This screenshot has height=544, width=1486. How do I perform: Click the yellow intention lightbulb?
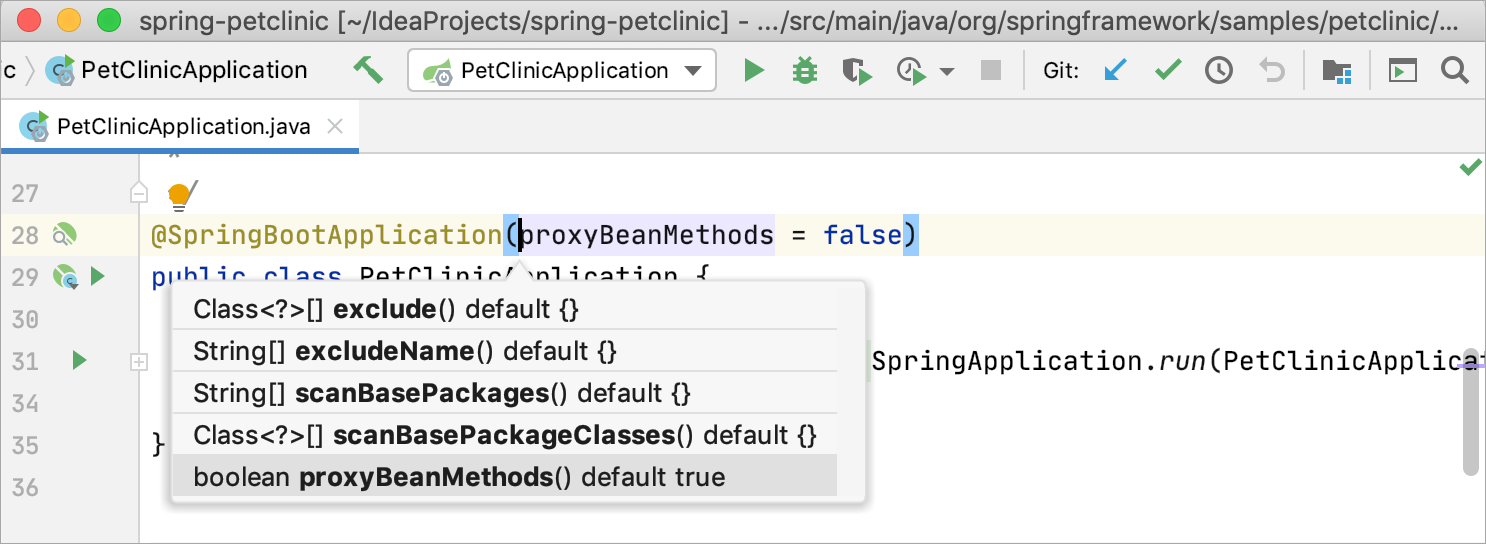pyautogui.click(x=180, y=195)
